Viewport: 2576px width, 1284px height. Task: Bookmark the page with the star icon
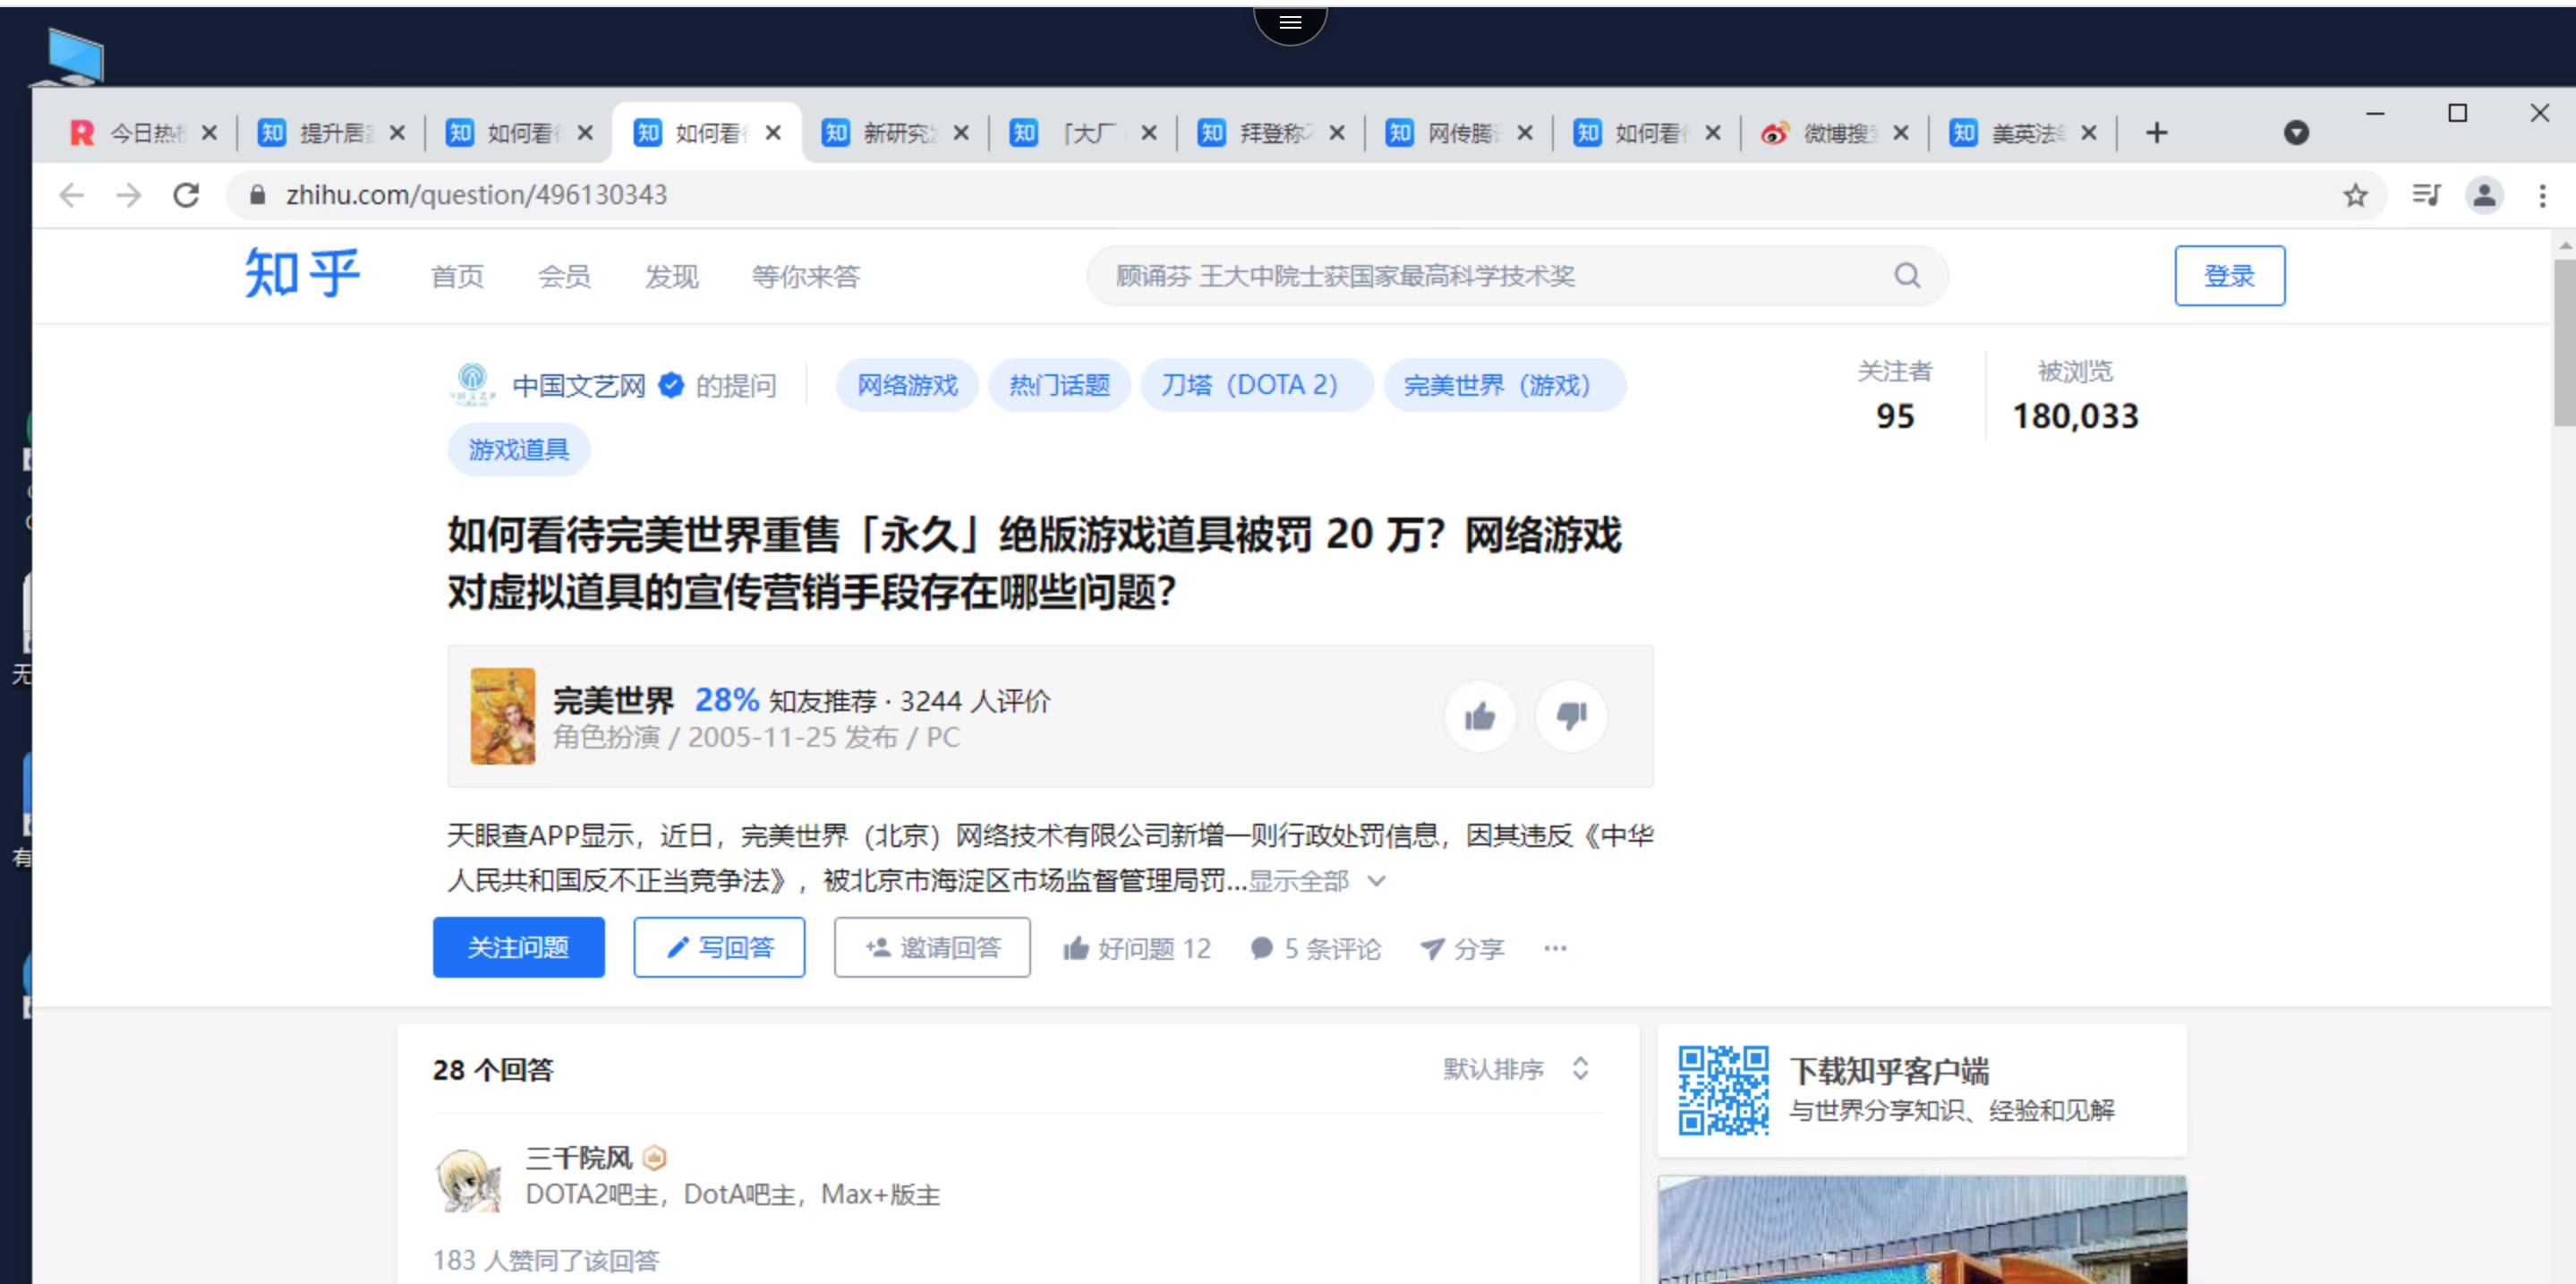(2355, 195)
